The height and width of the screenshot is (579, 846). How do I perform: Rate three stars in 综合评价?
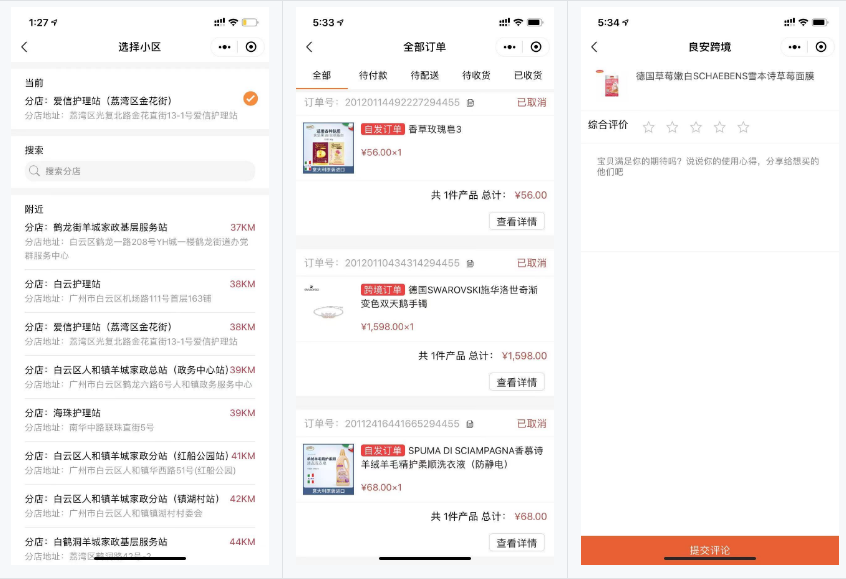click(x=696, y=127)
